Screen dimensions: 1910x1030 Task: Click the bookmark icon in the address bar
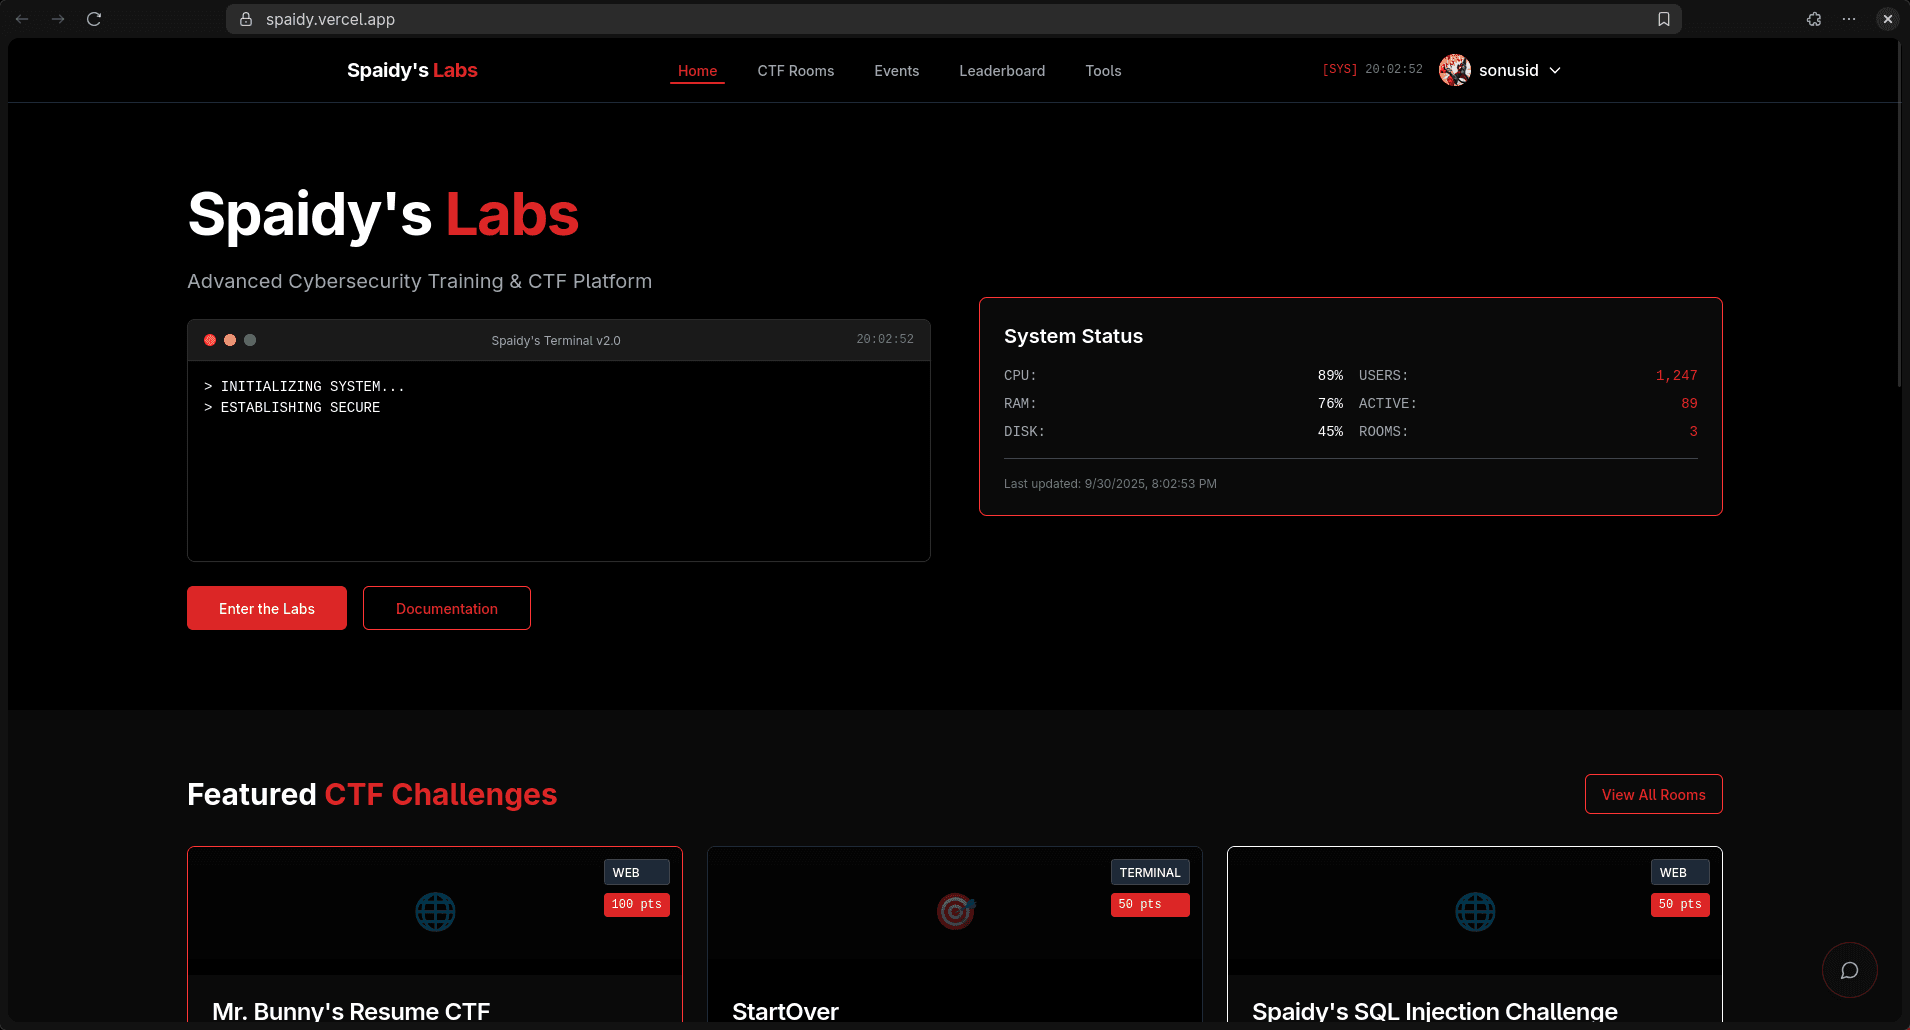coord(1663,18)
